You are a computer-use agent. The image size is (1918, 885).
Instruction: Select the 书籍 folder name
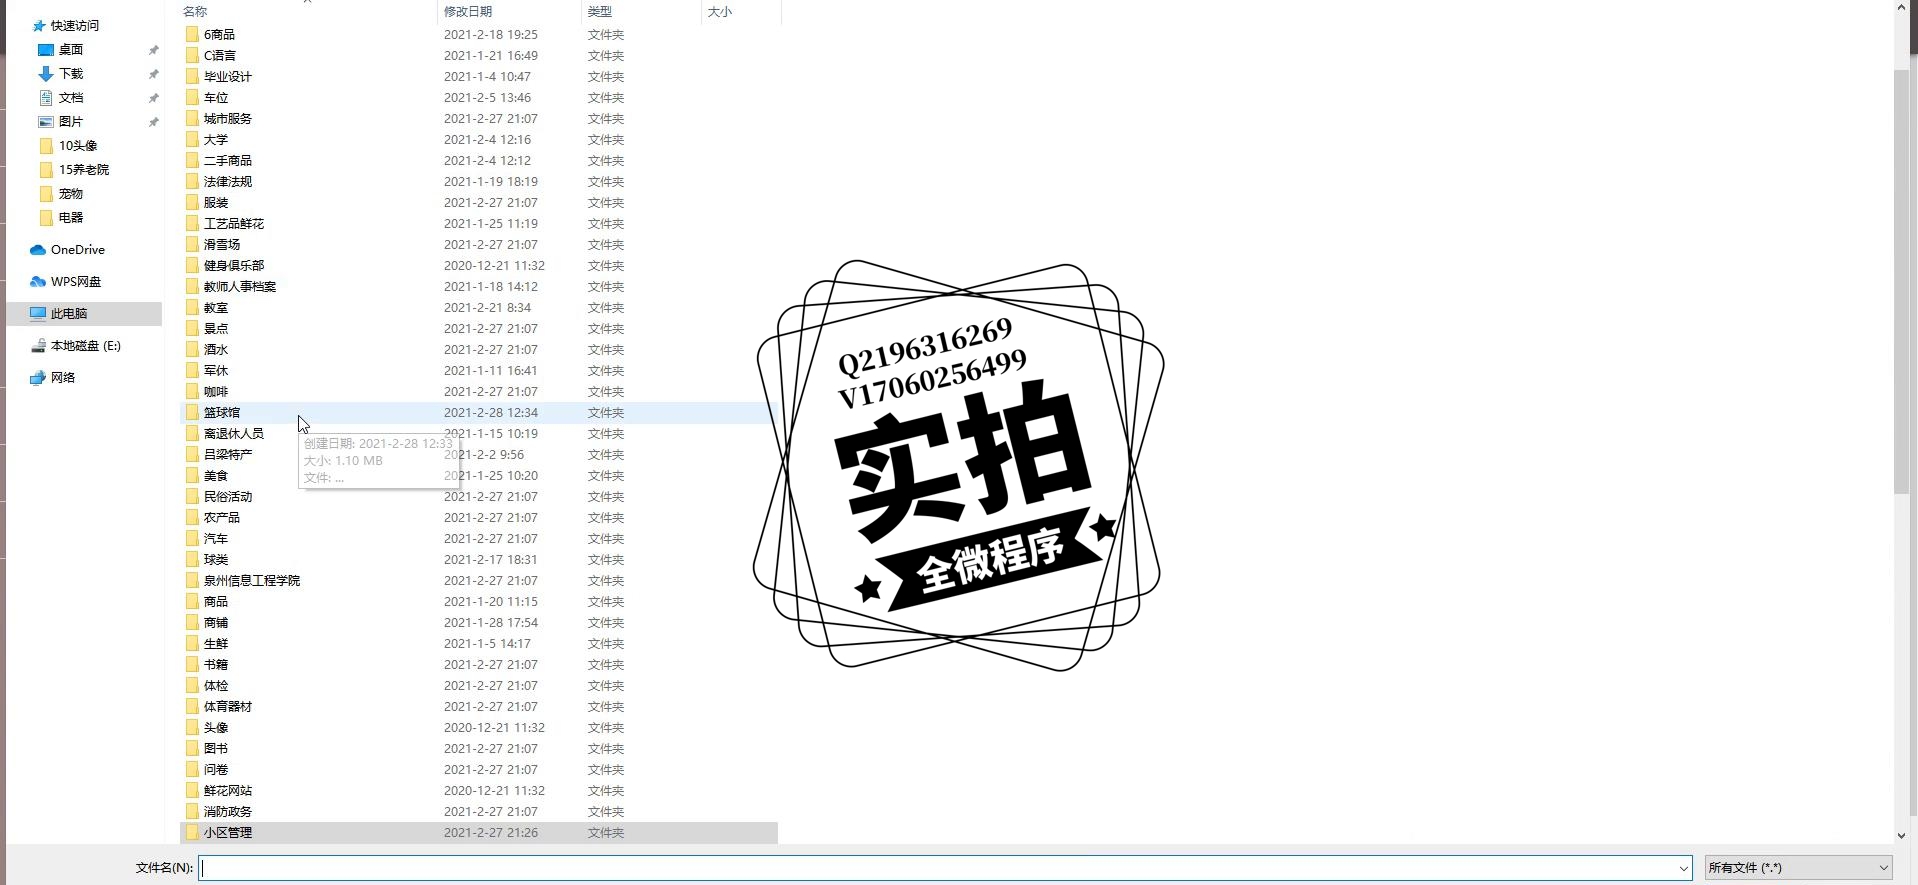pyautogui.click(x=215, y=664)
